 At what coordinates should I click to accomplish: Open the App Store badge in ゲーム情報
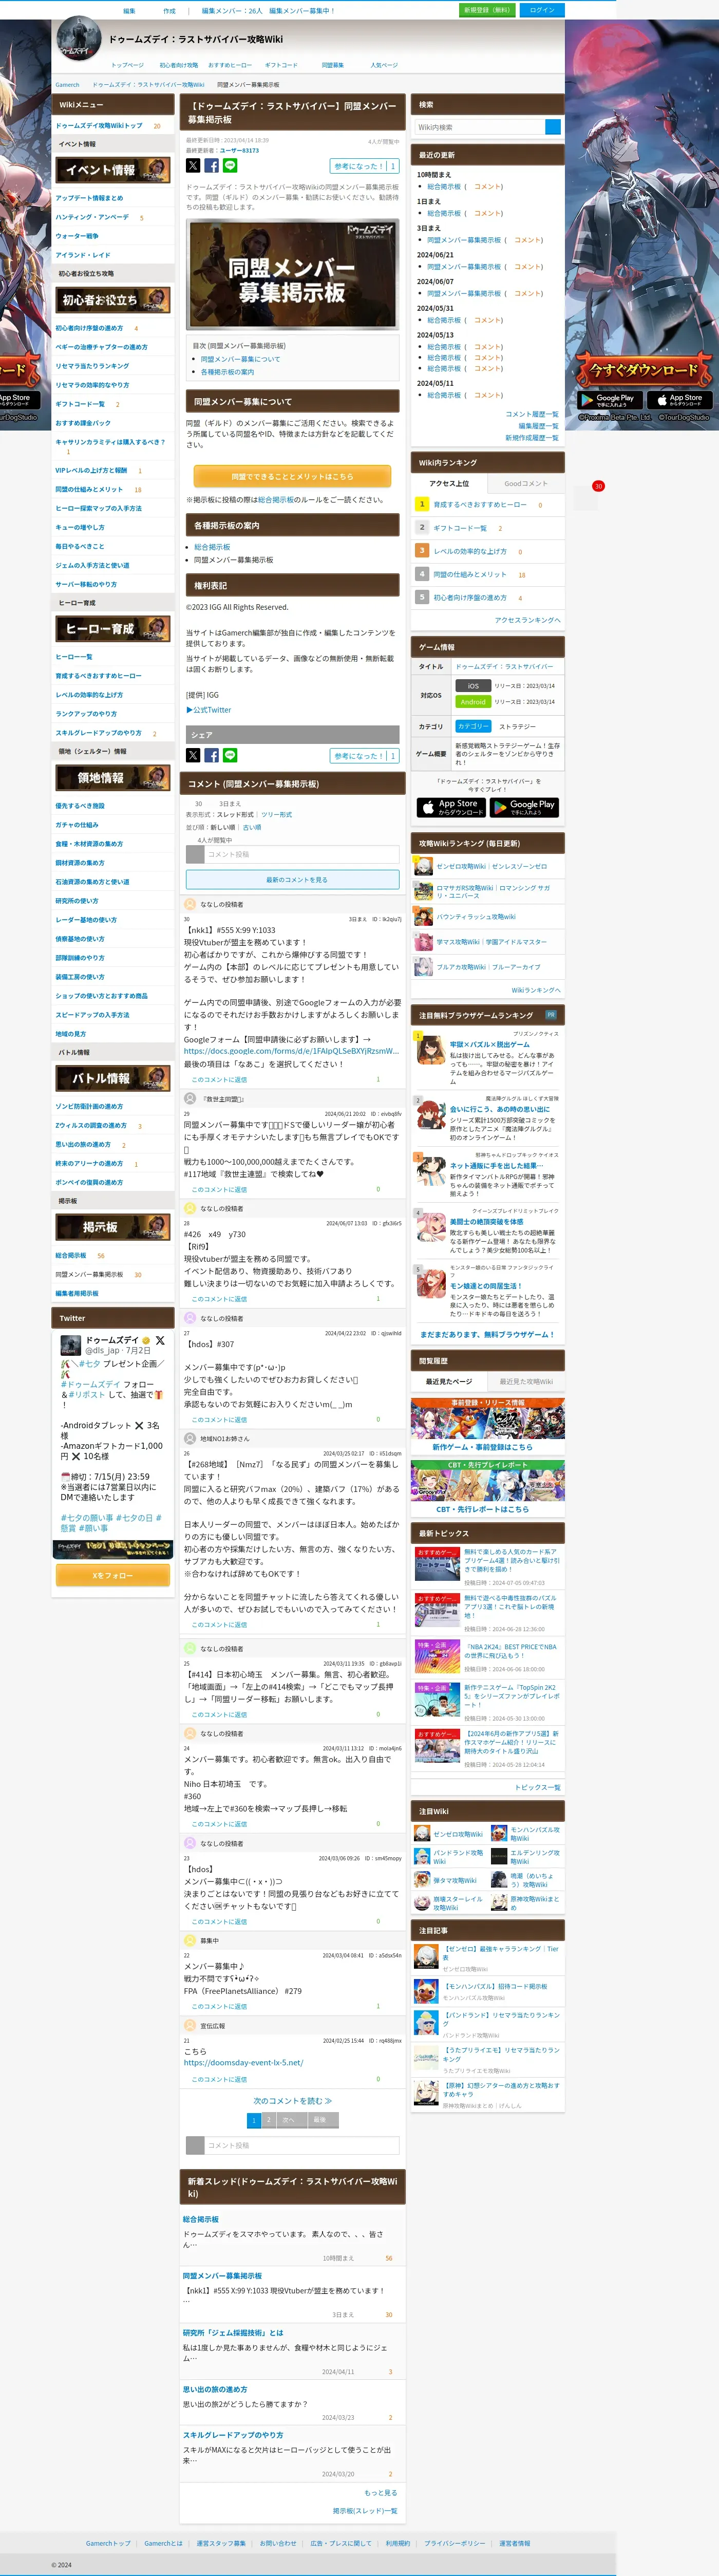click(451, 807)
